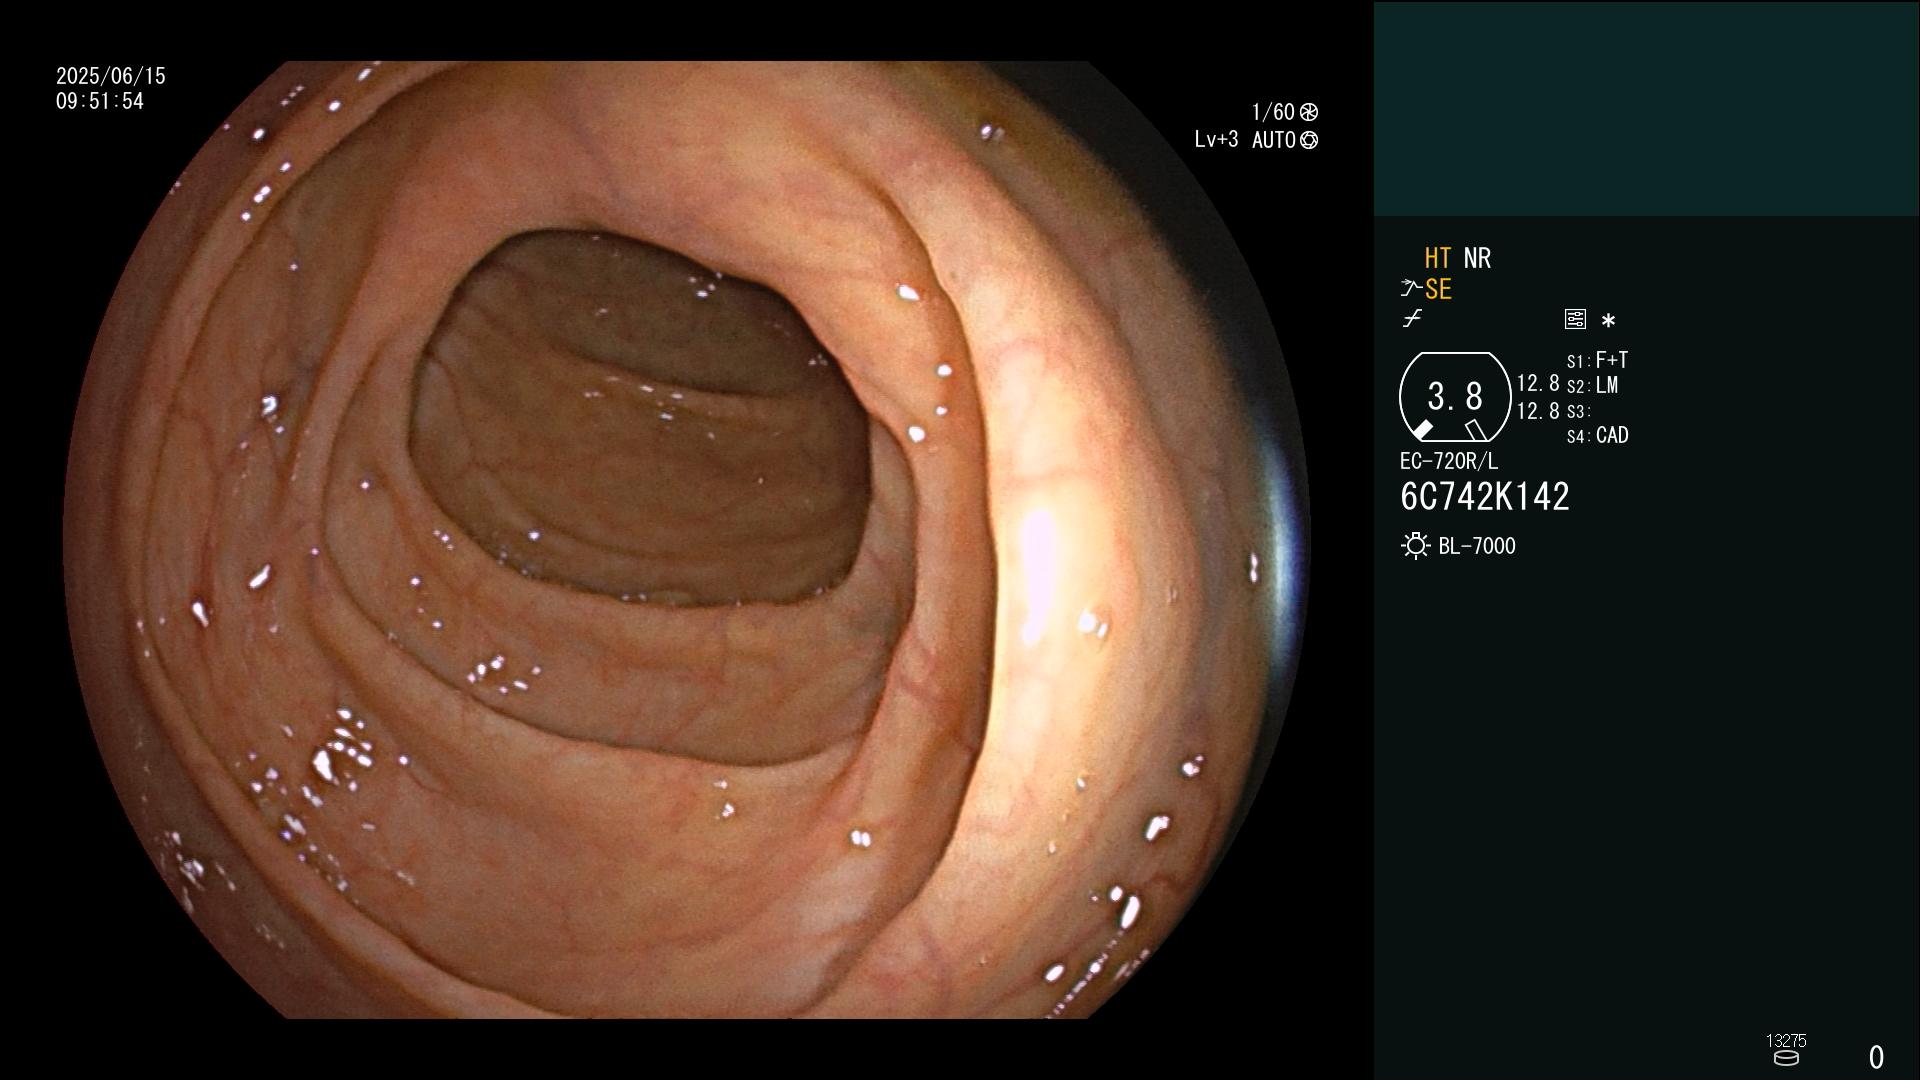Click the hollow channel marker in scope diagram
This screenshot has height=1080, width=1920.
coord(1476,430)
